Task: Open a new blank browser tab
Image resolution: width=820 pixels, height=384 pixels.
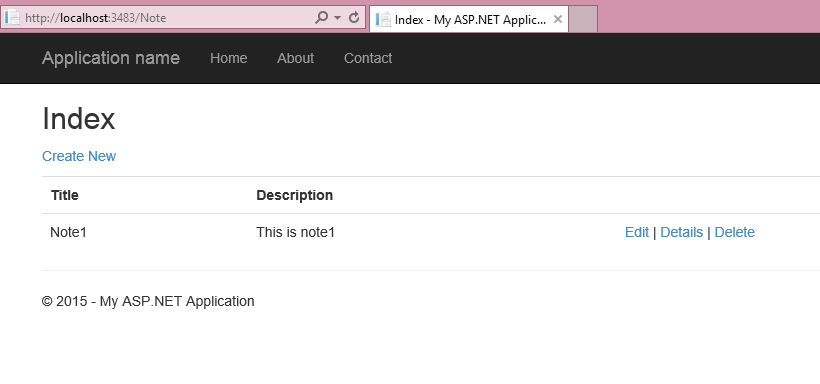Action: (583, 19)
